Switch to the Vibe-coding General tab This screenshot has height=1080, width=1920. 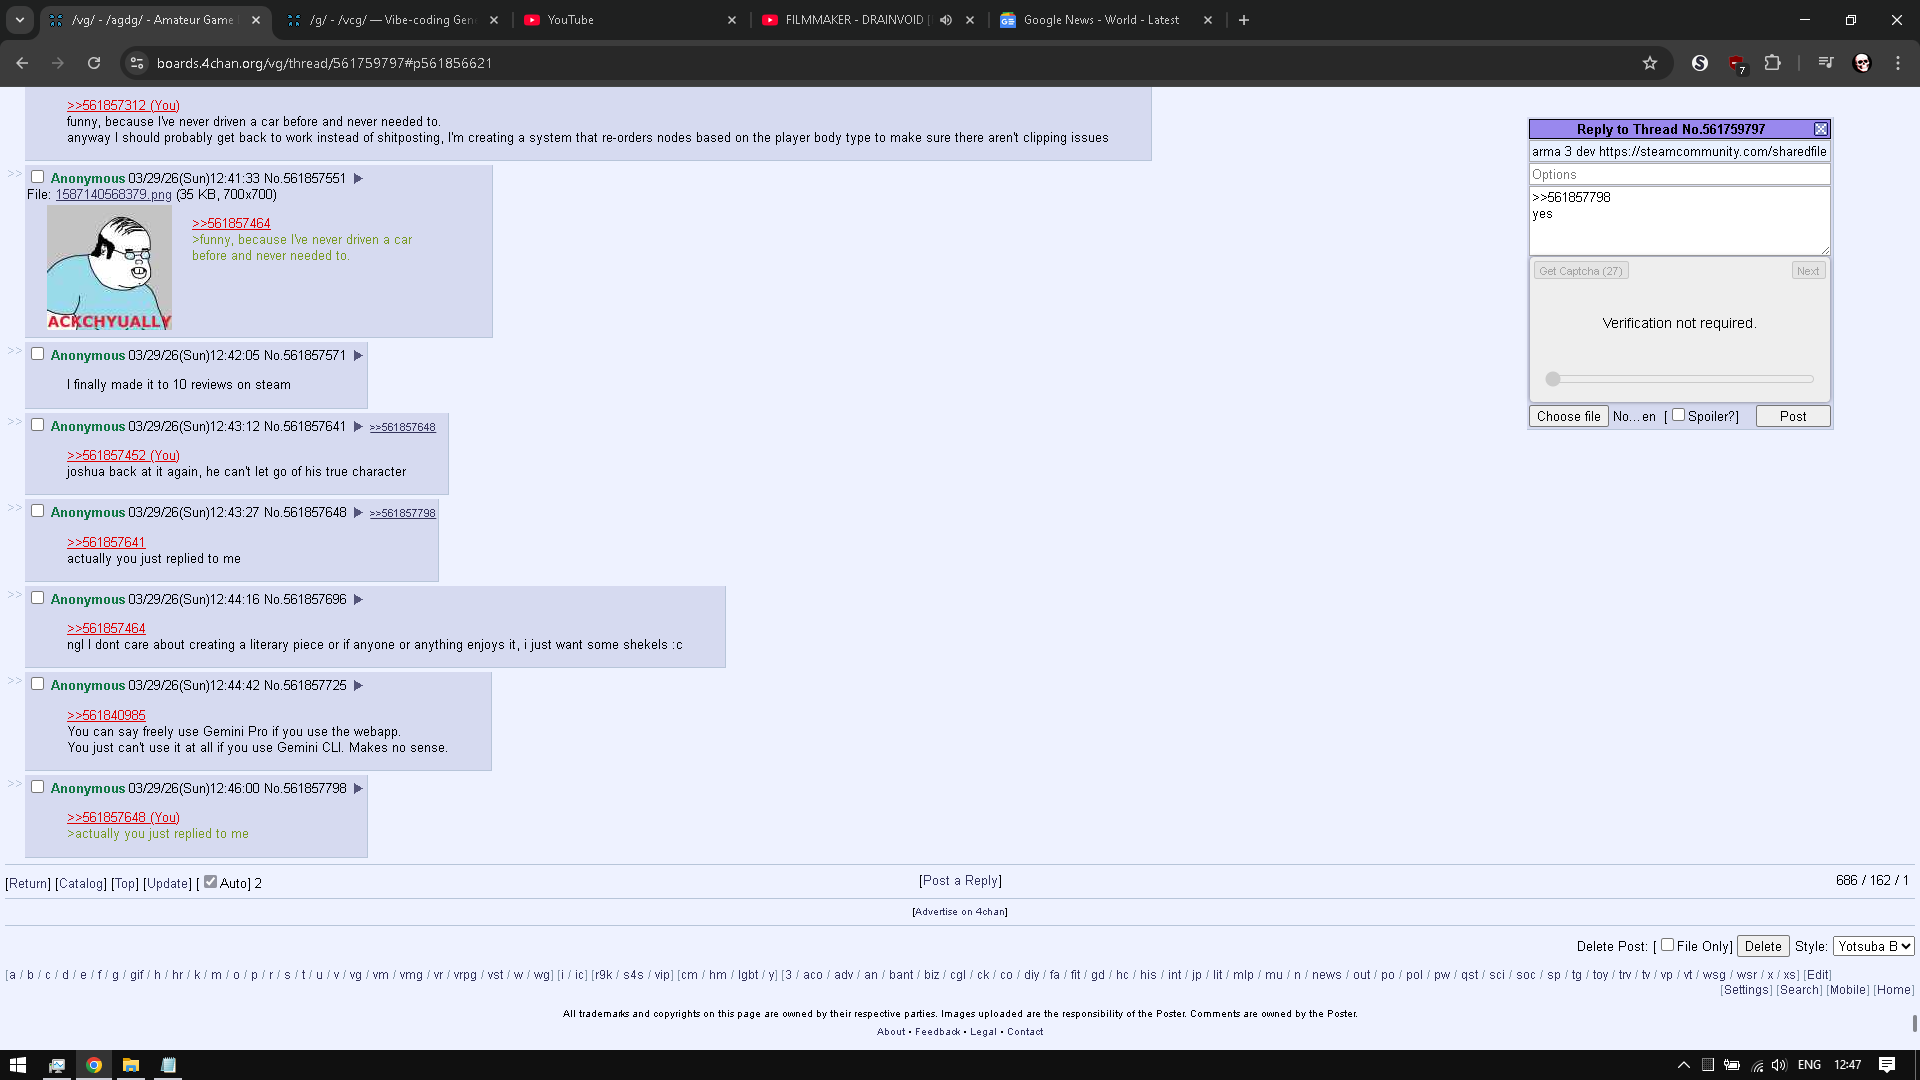[390, 20]
